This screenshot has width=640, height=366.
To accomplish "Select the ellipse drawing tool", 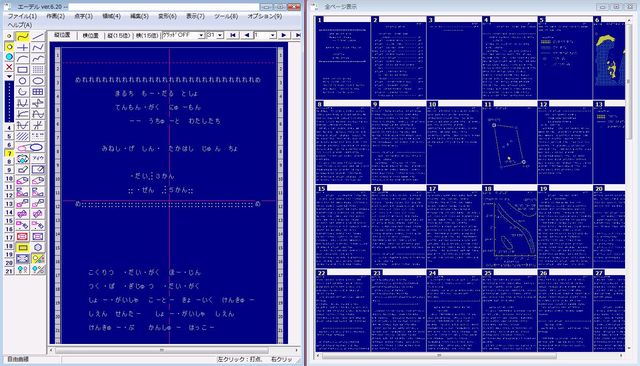I will [38, 81].
